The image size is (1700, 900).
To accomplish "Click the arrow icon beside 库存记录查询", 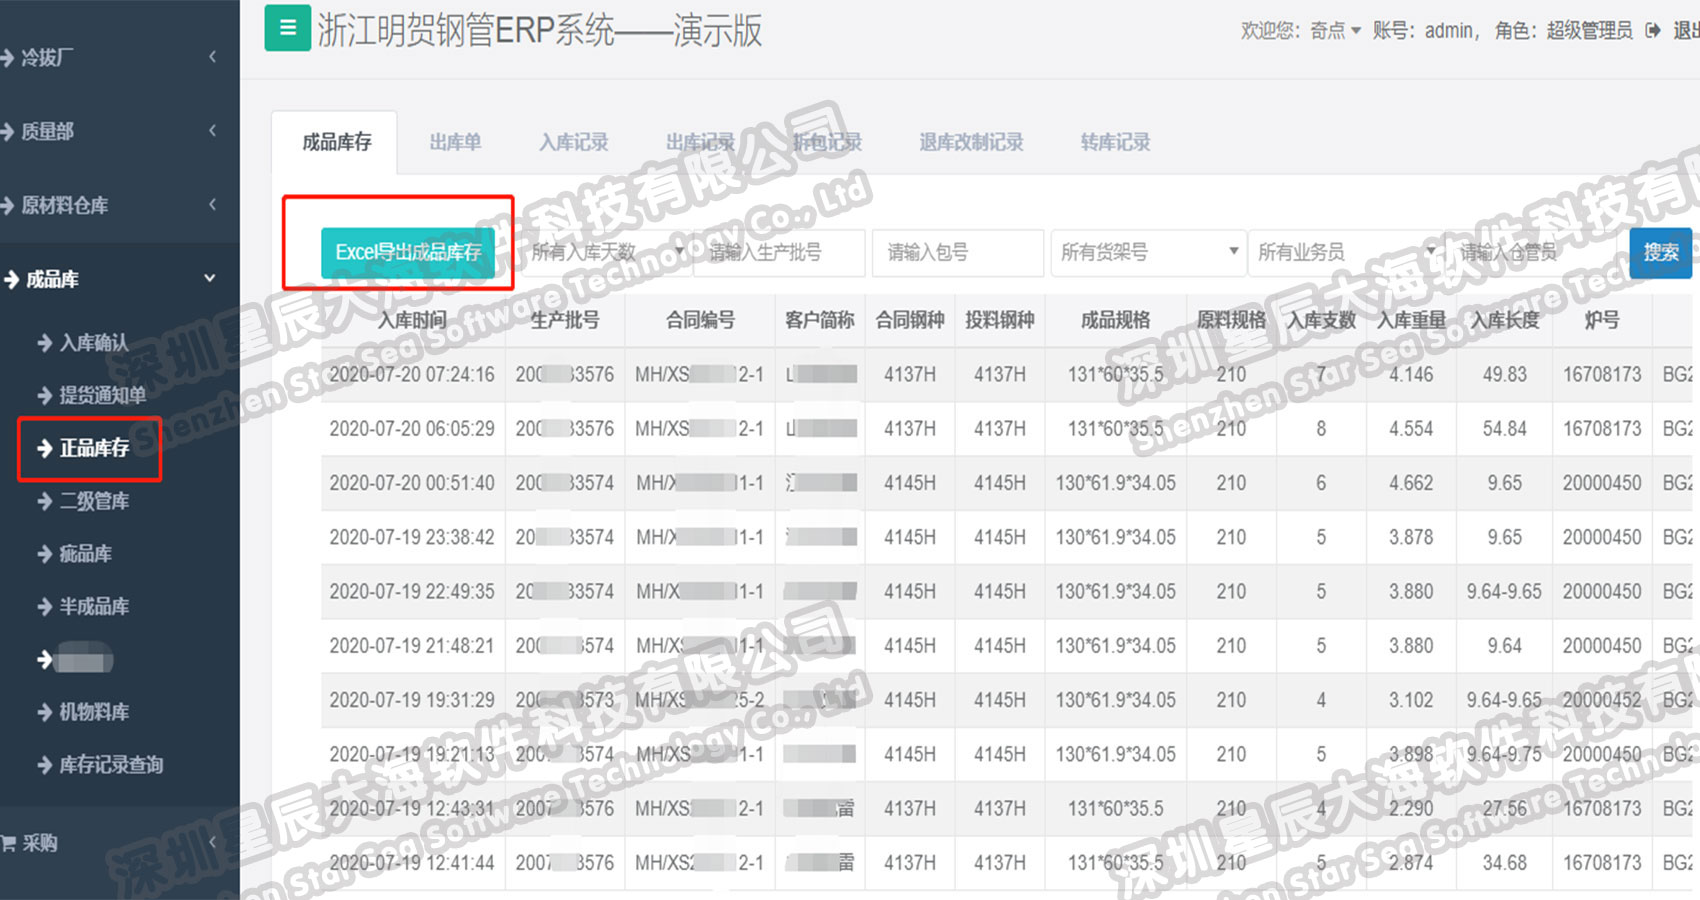I will [45, 765].
